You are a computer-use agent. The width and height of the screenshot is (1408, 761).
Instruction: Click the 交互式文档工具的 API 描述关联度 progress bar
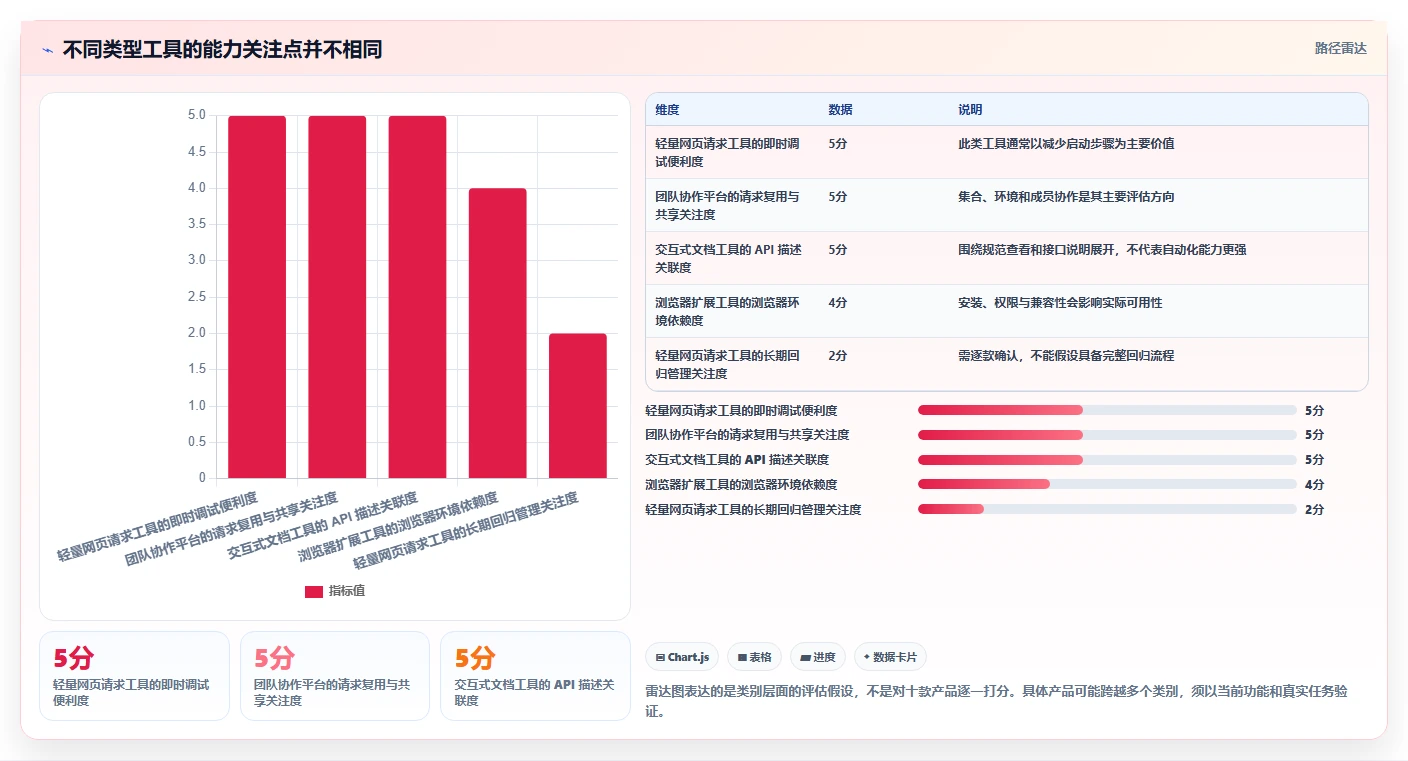tap(1107, 460)
